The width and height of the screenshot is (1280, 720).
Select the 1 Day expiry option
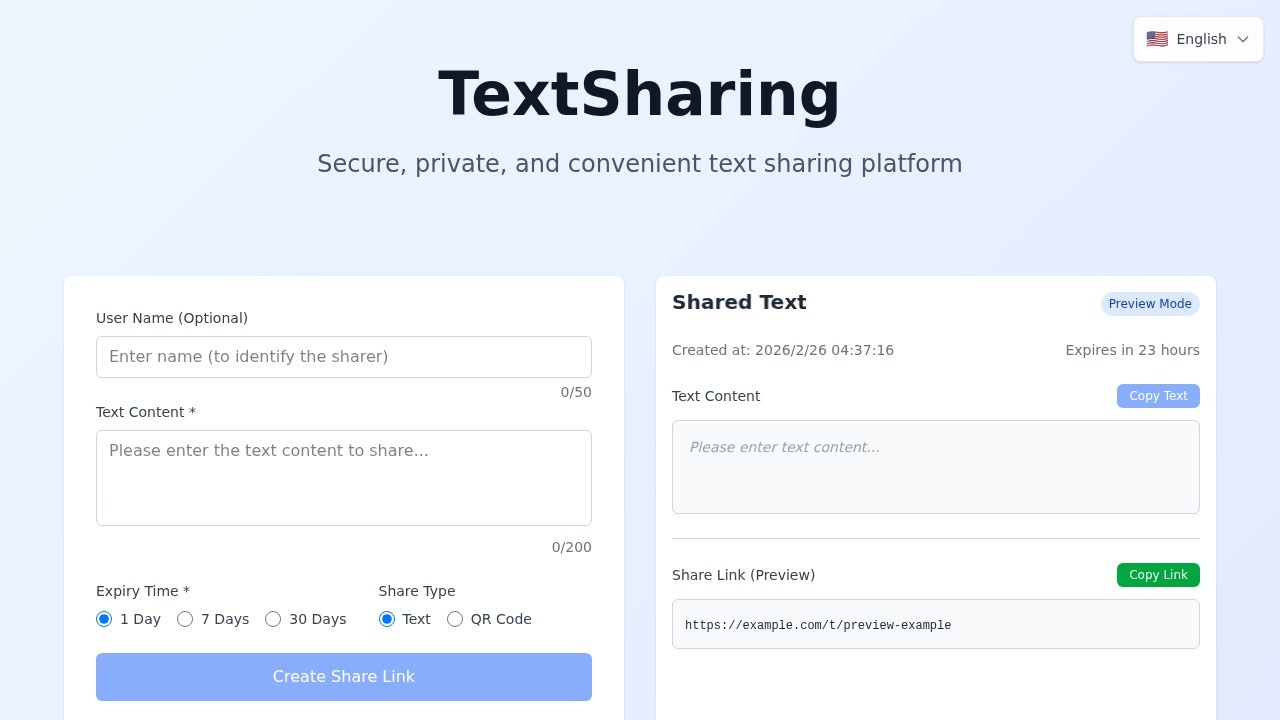(x=104, y=619)
